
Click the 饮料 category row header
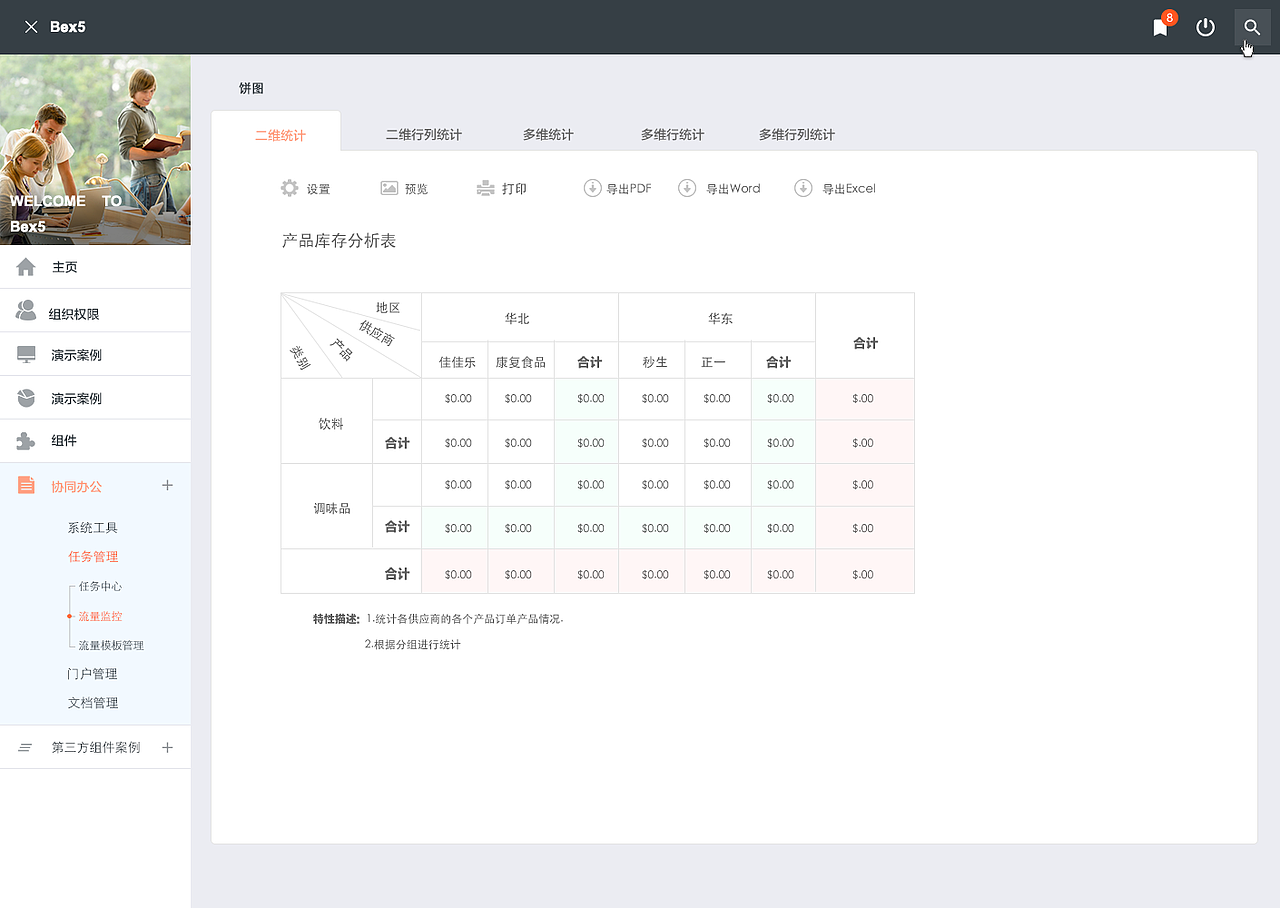(327, 422)
